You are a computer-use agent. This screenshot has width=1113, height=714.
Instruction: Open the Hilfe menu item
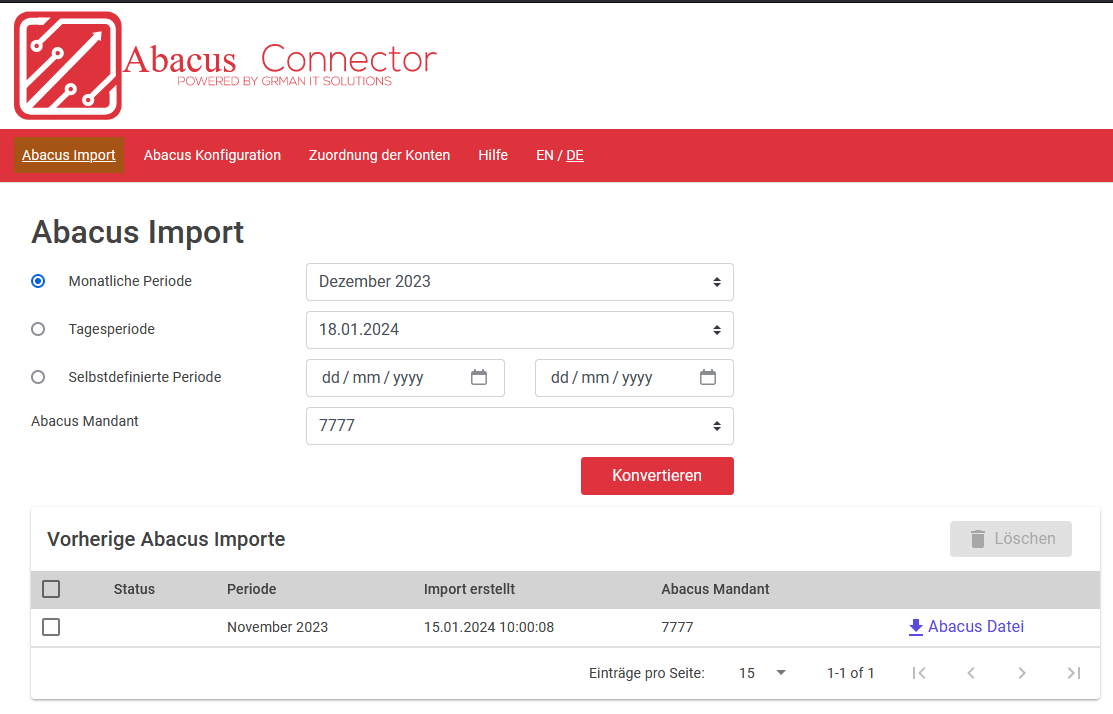(x=493, y=155)
